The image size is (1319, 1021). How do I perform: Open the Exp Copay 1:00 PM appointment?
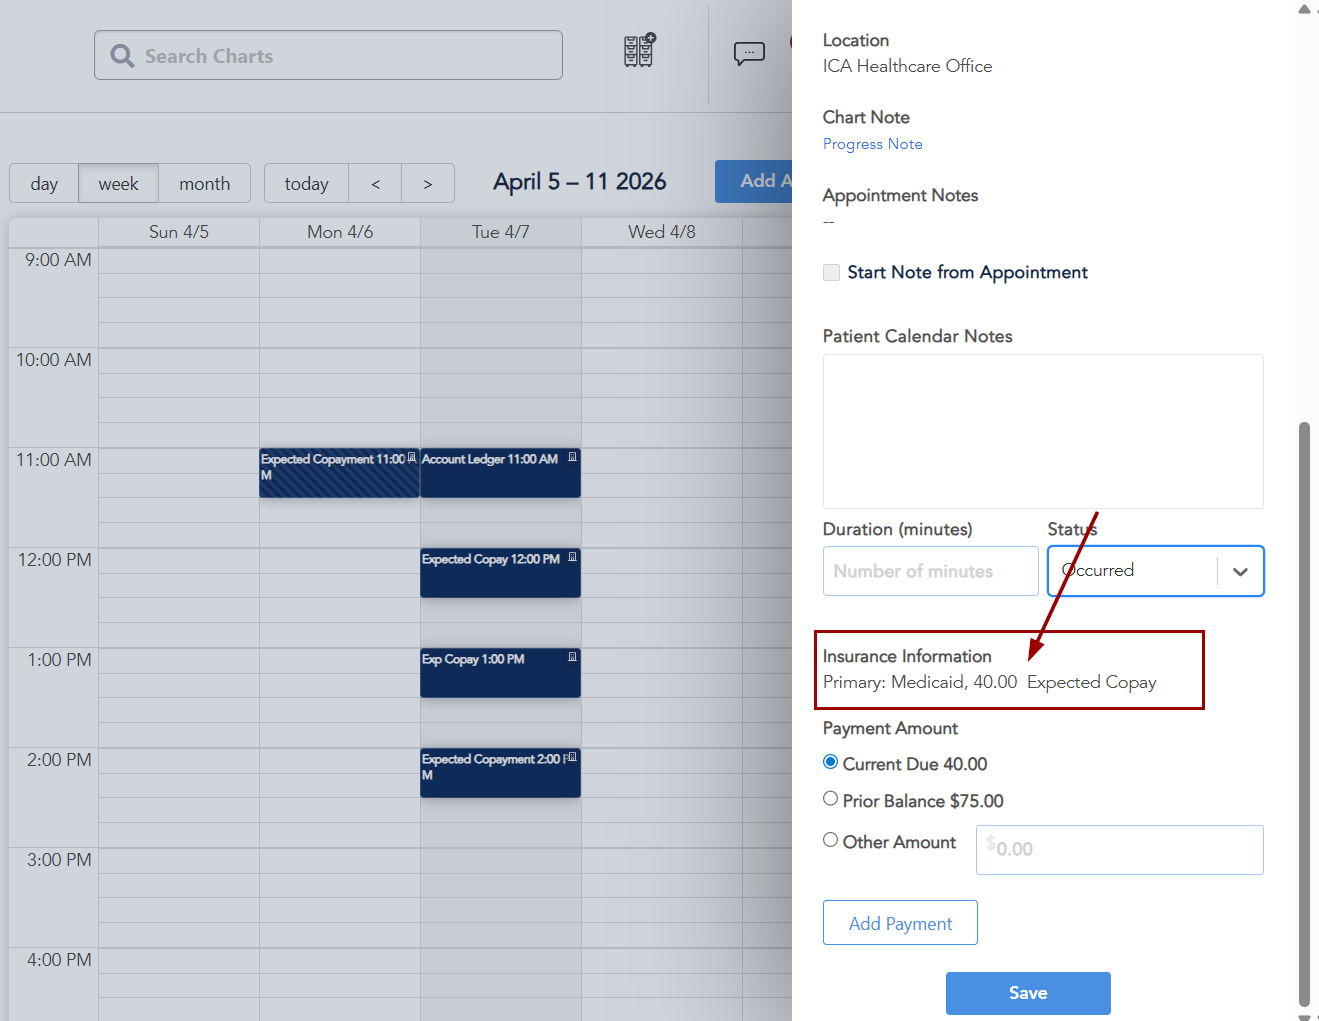[x=500, y=672]
